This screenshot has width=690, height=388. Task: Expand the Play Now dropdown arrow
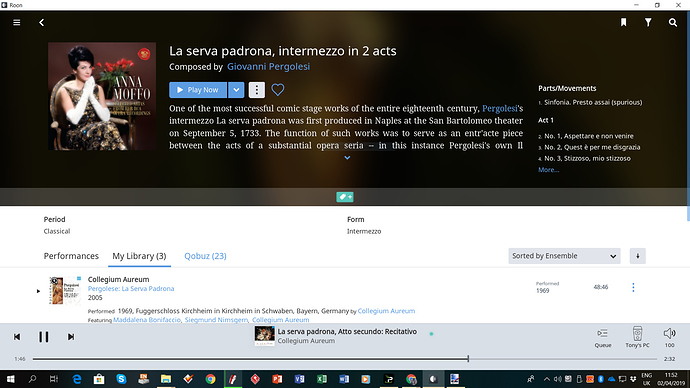click(236, 90)
